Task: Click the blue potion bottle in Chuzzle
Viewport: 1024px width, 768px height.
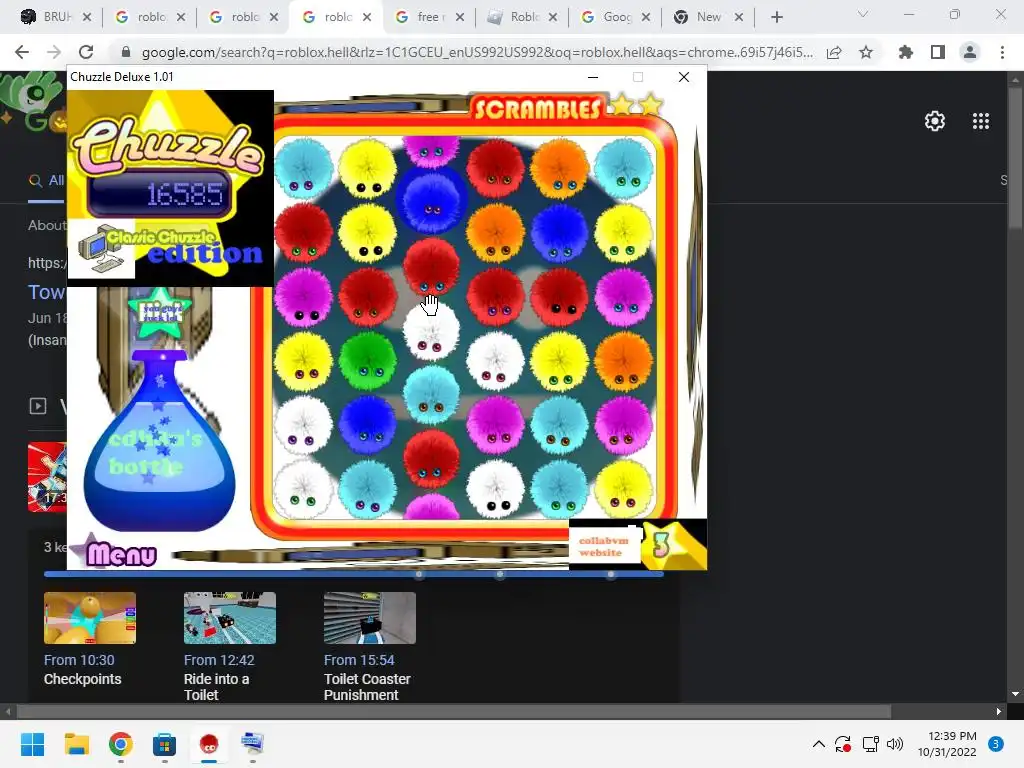Action: coord(159,441)
